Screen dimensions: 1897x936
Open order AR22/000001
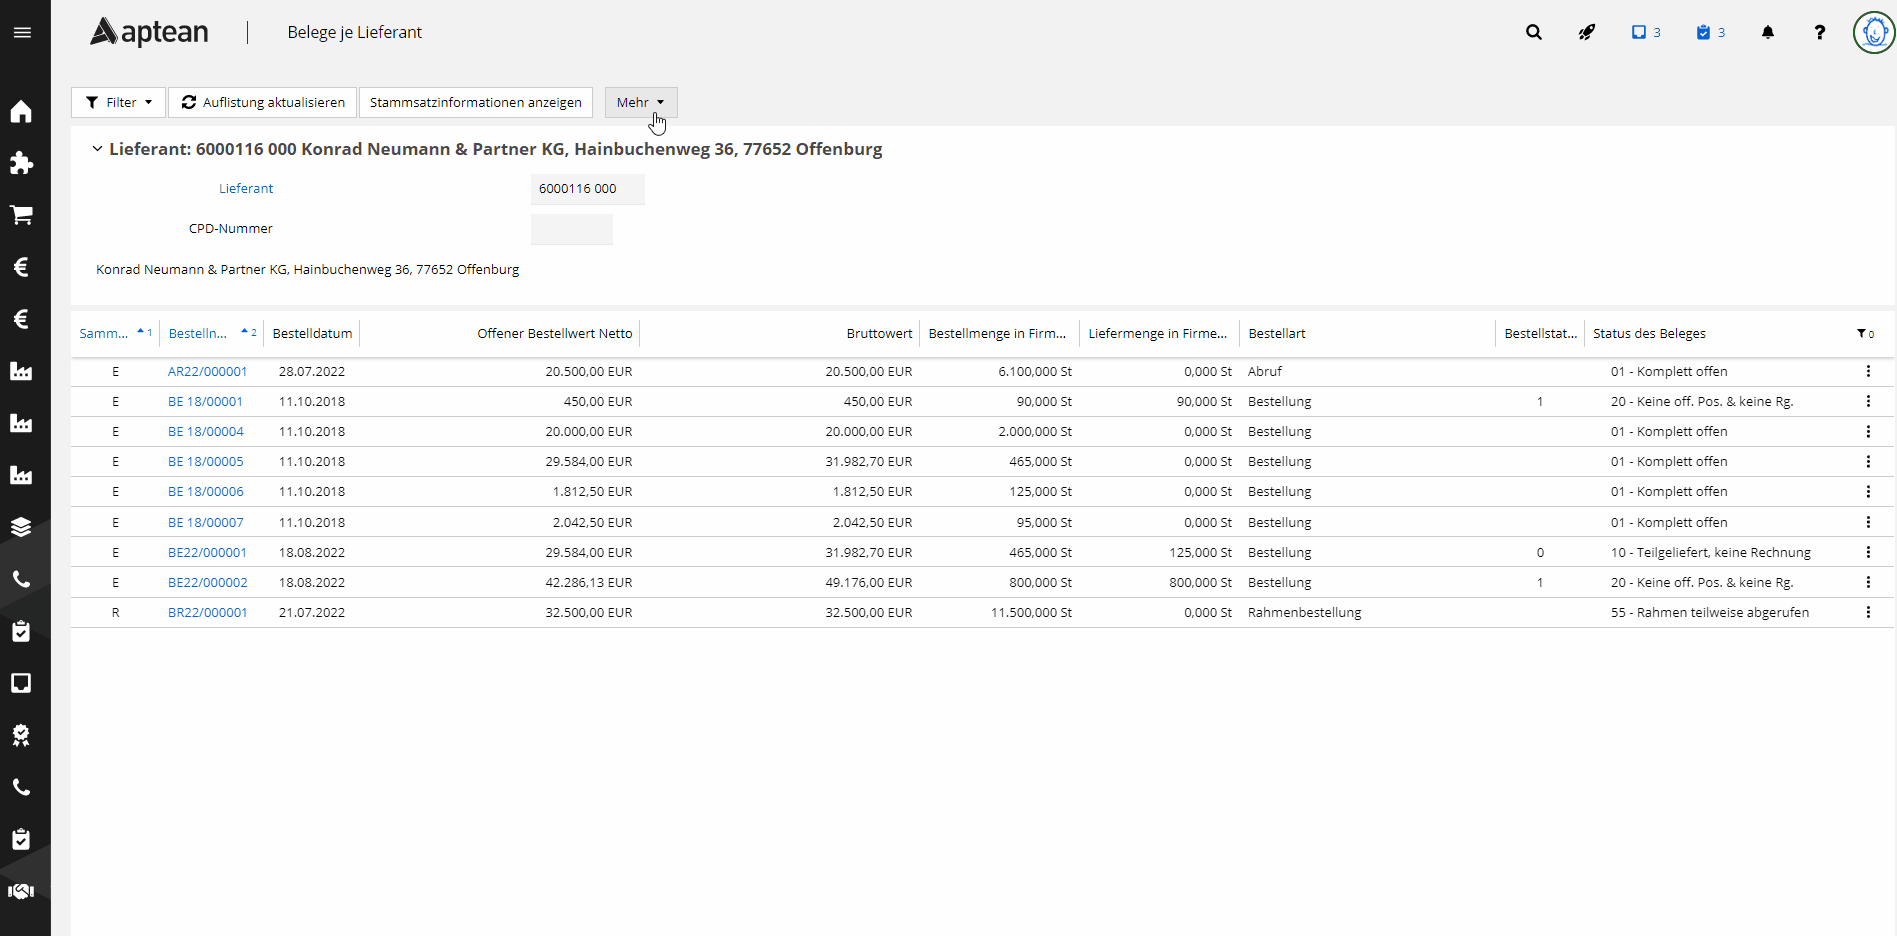(x=207, y=371)
